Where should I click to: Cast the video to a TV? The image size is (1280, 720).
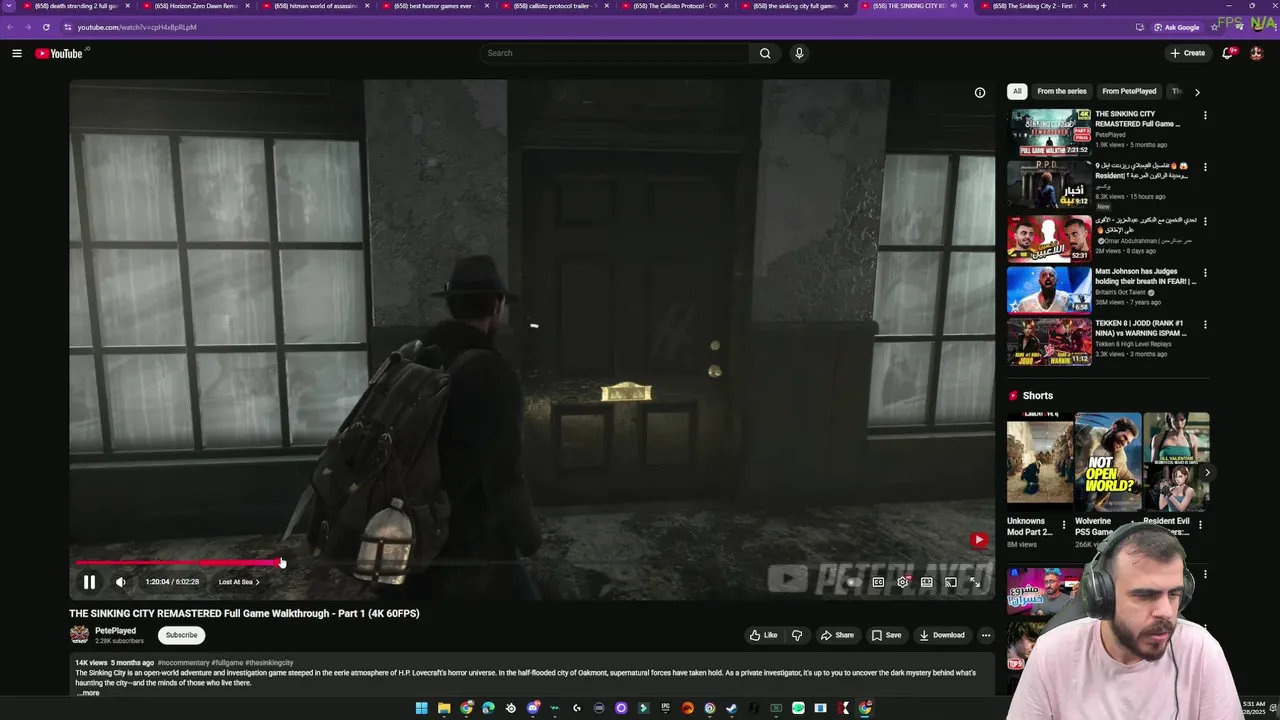pyautogui.click(x=951, y=582)
